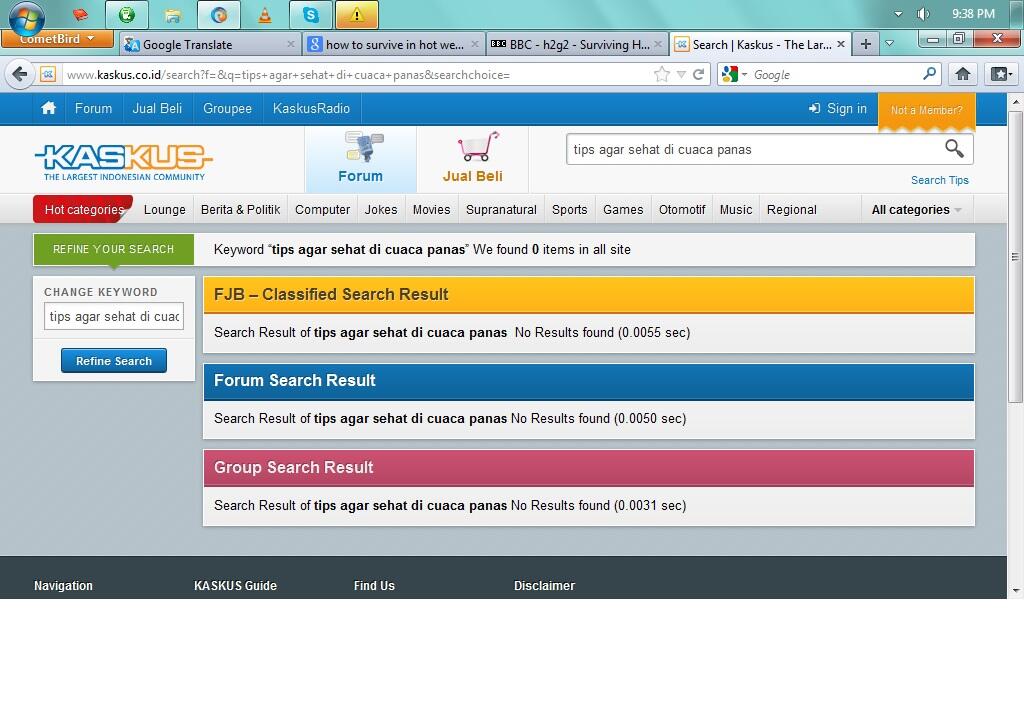Open KaskusRadio in top navbar
This screenshot has height=712, width=1024.
(312, 108)
